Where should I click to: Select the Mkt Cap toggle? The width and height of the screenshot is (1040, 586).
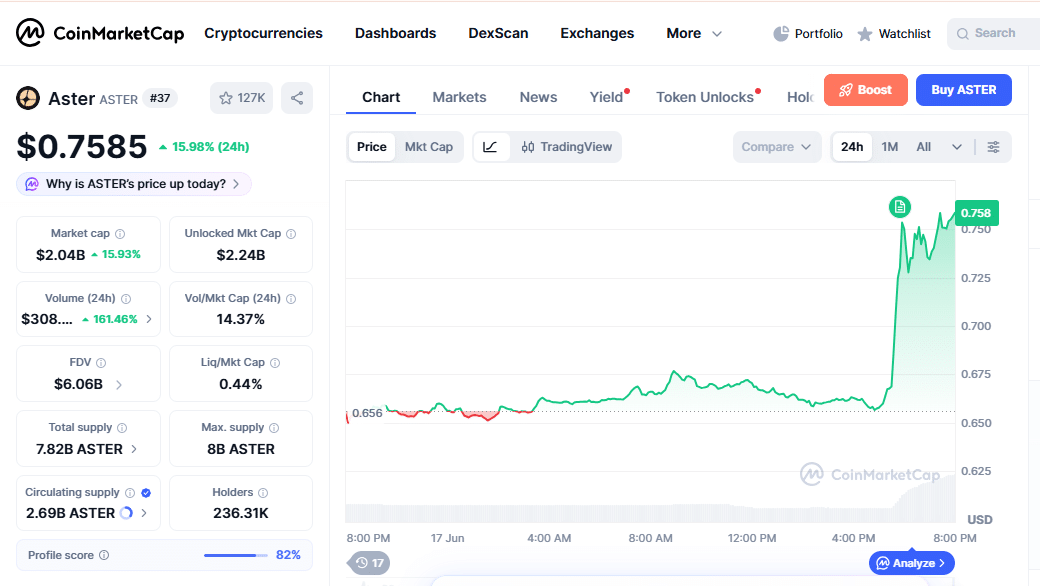tap(428, 147)
